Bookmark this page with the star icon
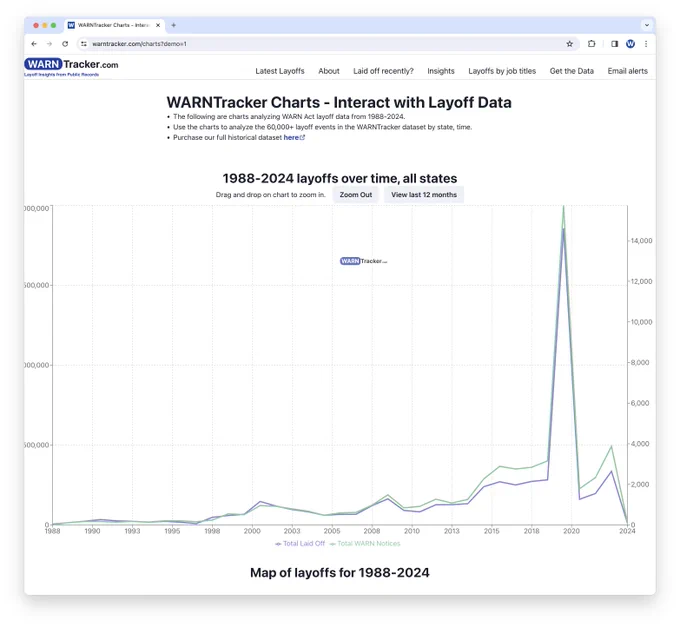This screenshot has width=680, height=627. pos(569,44)
